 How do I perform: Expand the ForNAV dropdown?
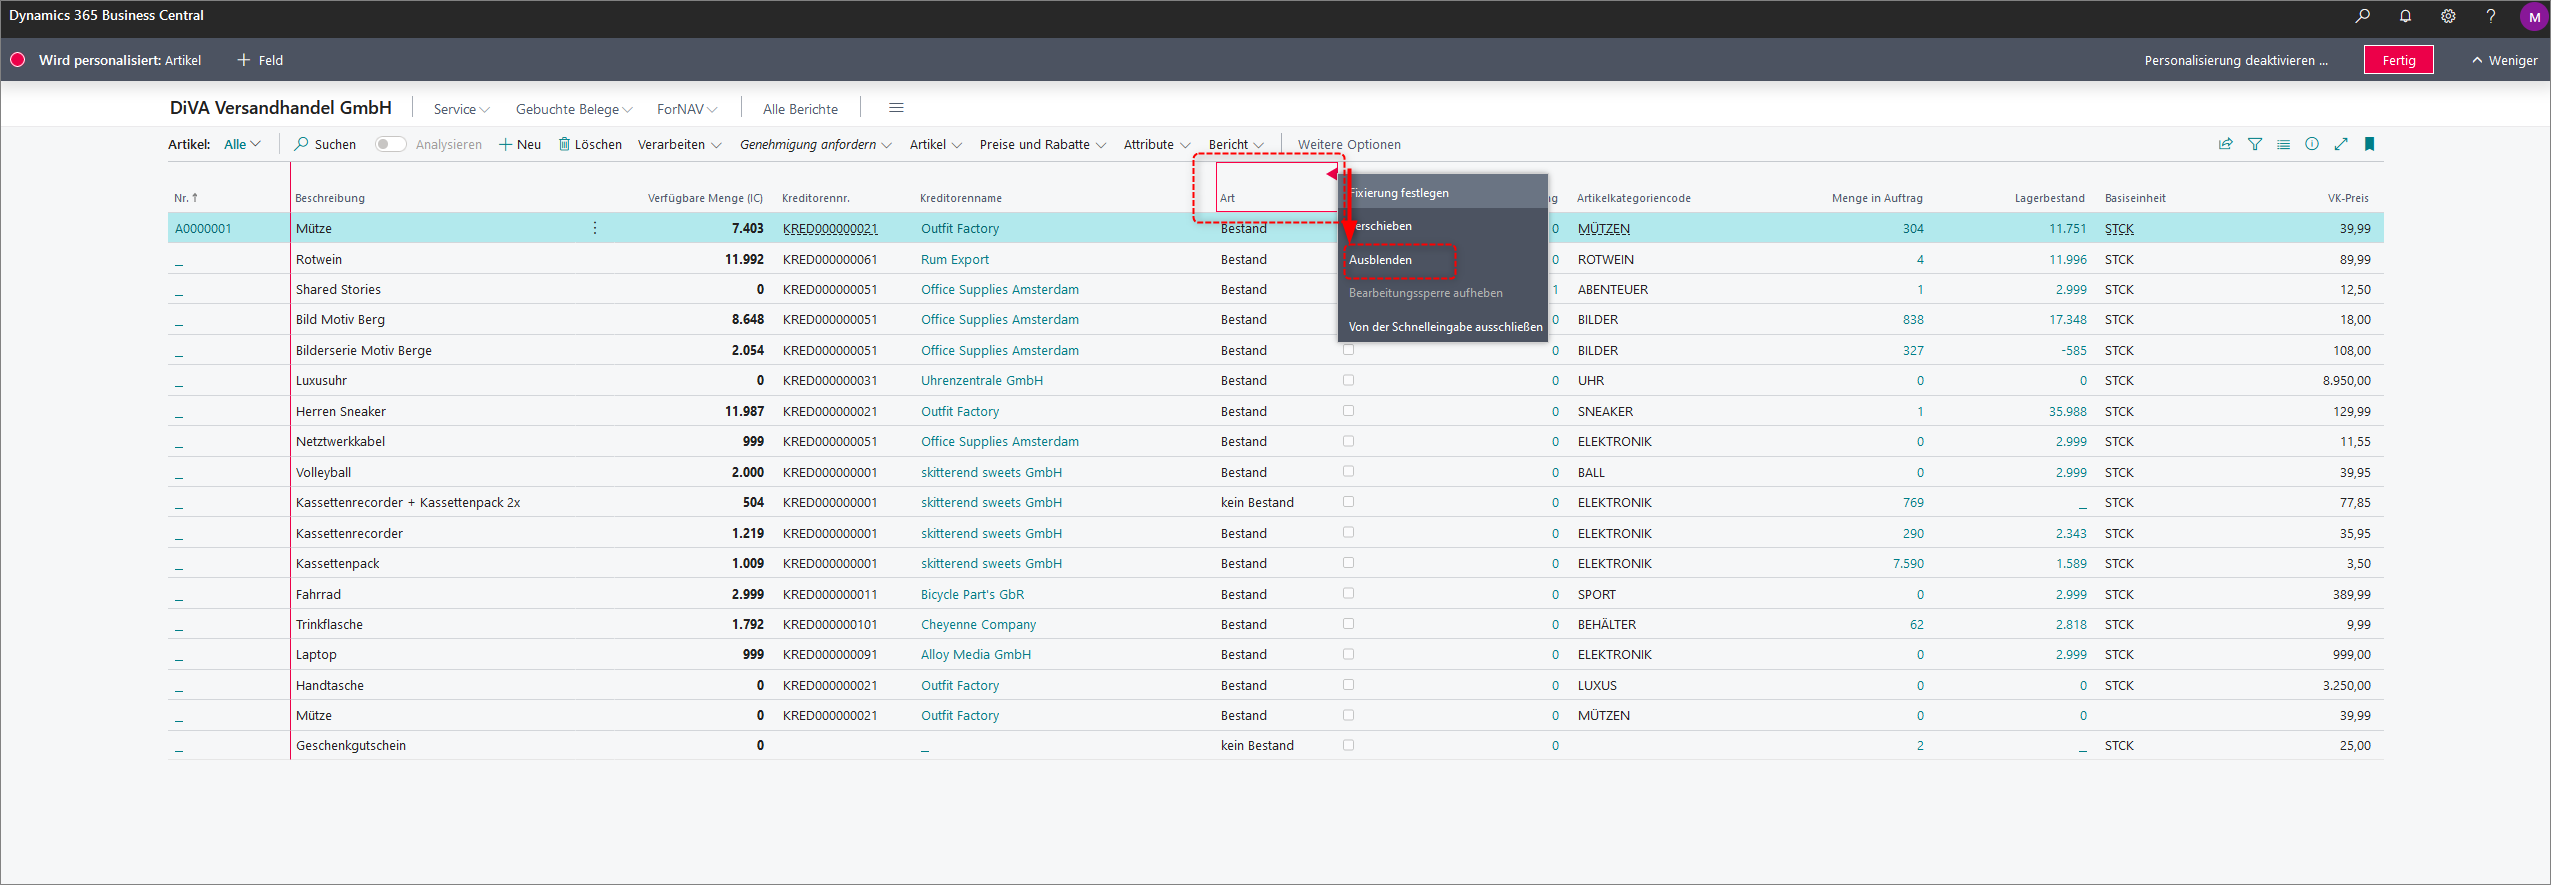pyautogui.click(x=687, y=109)
